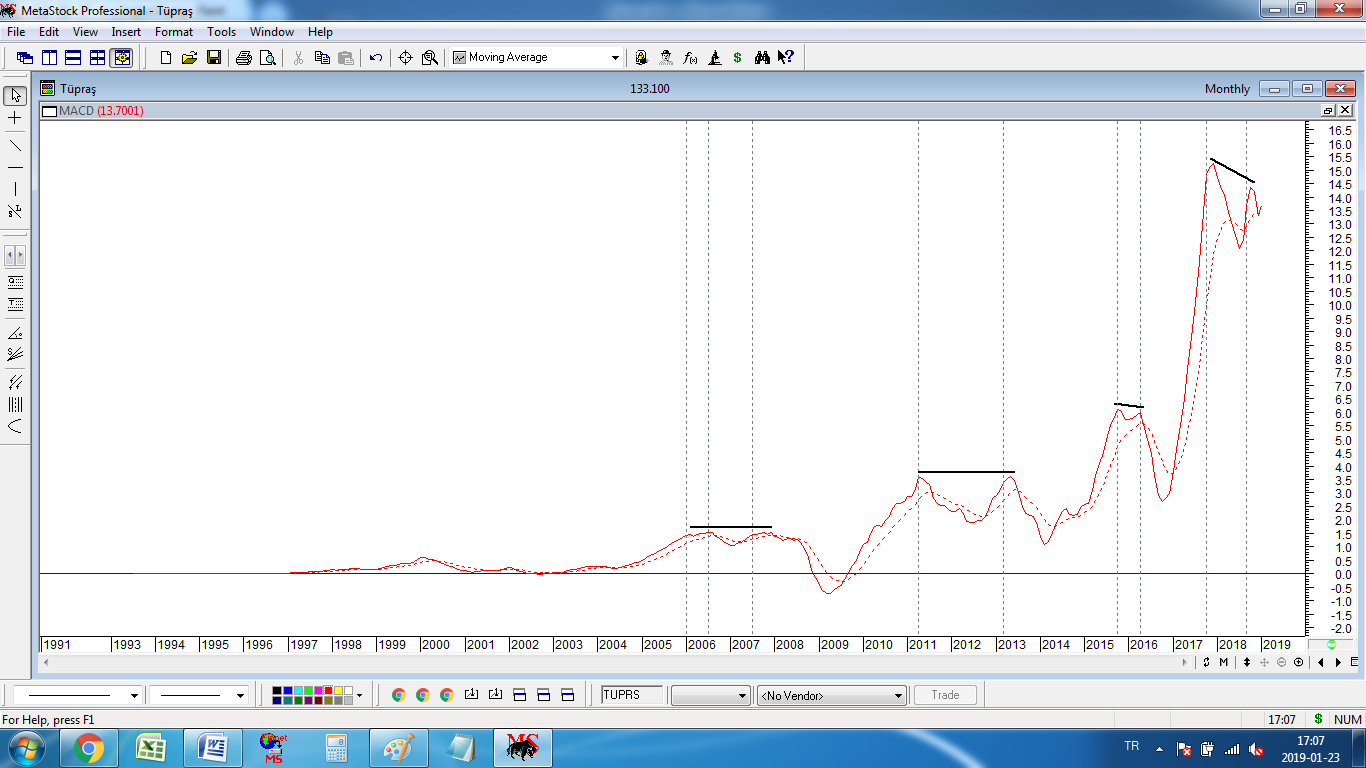Click the M periodicity button below chart

1224,662
